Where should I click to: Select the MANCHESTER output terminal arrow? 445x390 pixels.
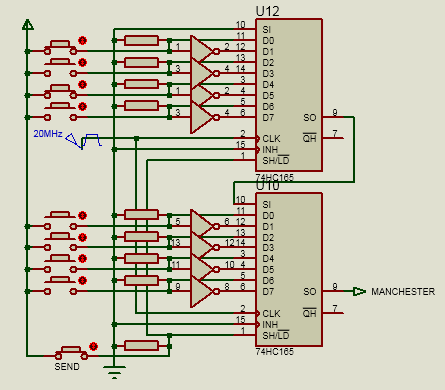coord(359,291)
